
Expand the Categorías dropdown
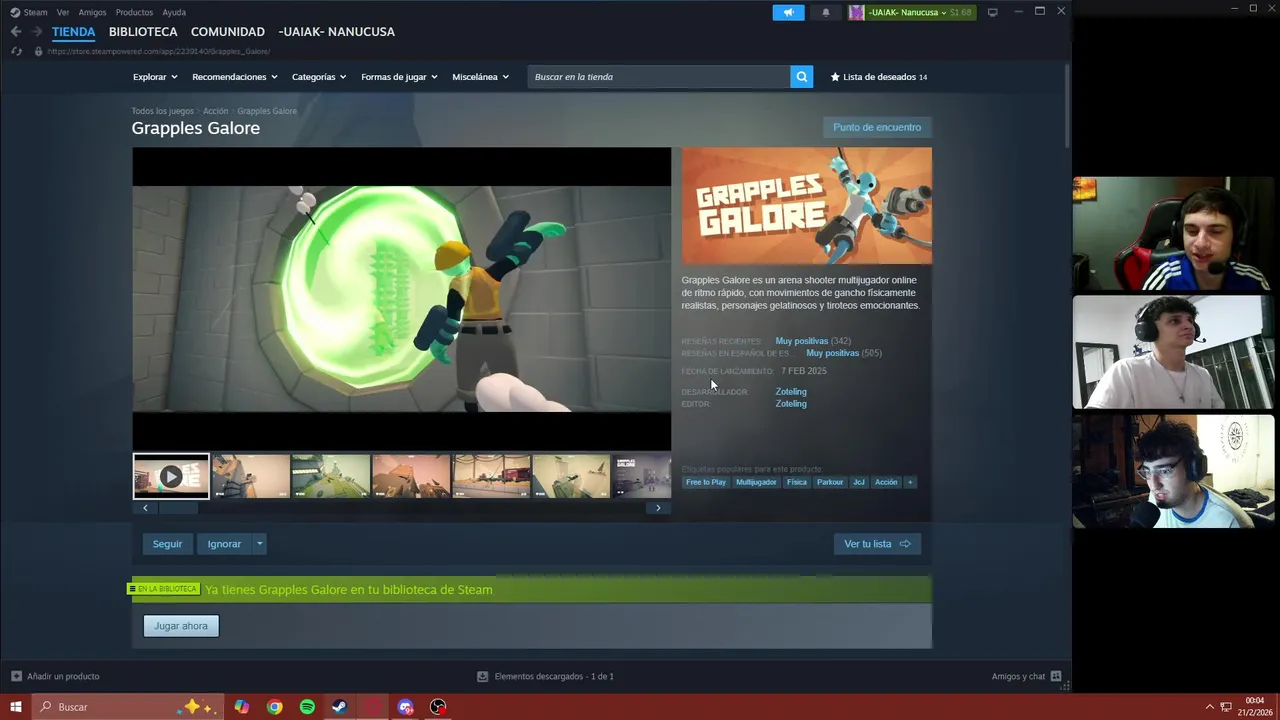(x=319, y=77)
